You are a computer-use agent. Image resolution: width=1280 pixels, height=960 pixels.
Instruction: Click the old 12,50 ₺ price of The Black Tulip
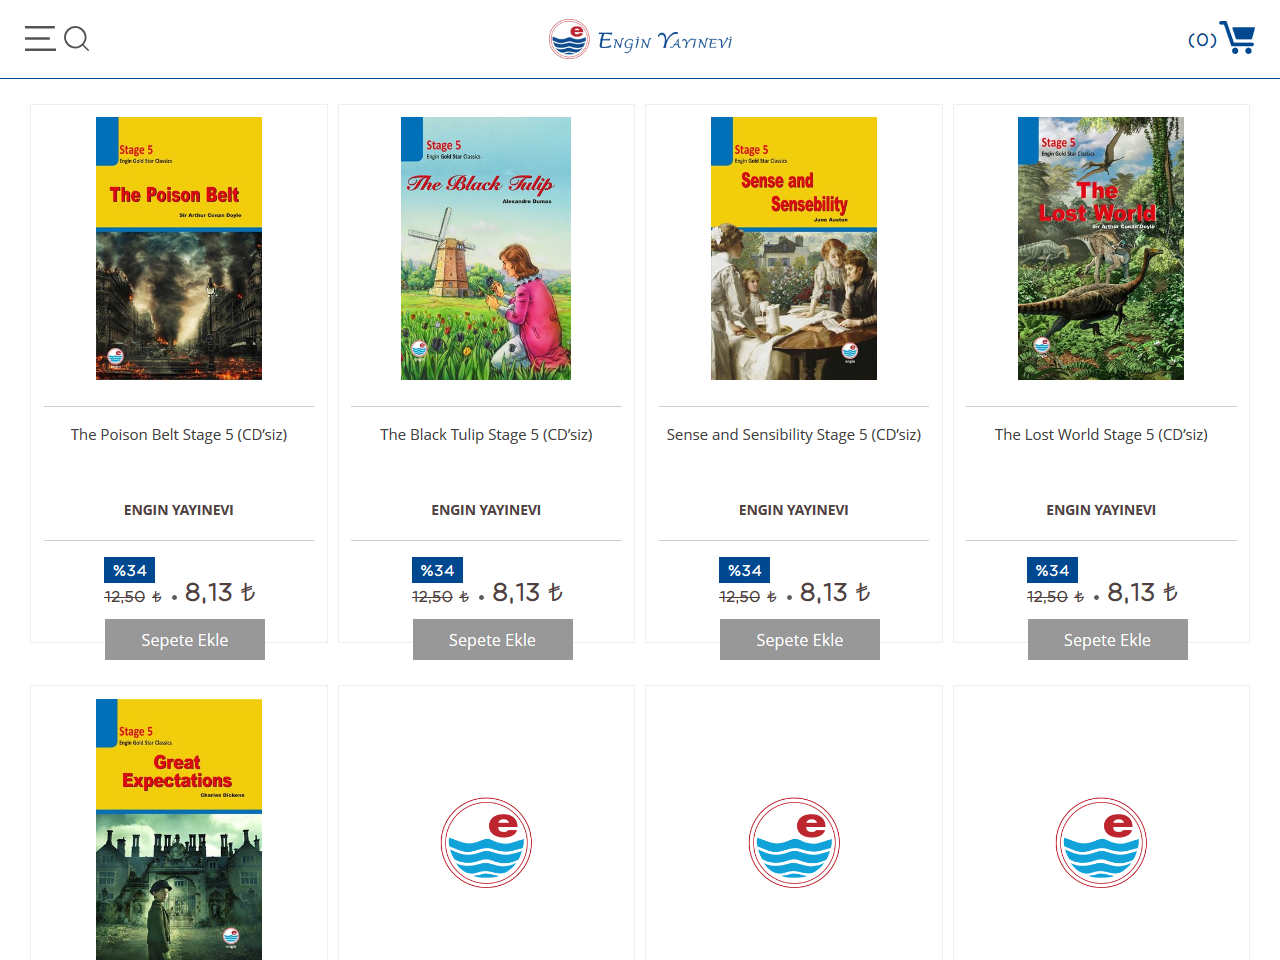441,597
